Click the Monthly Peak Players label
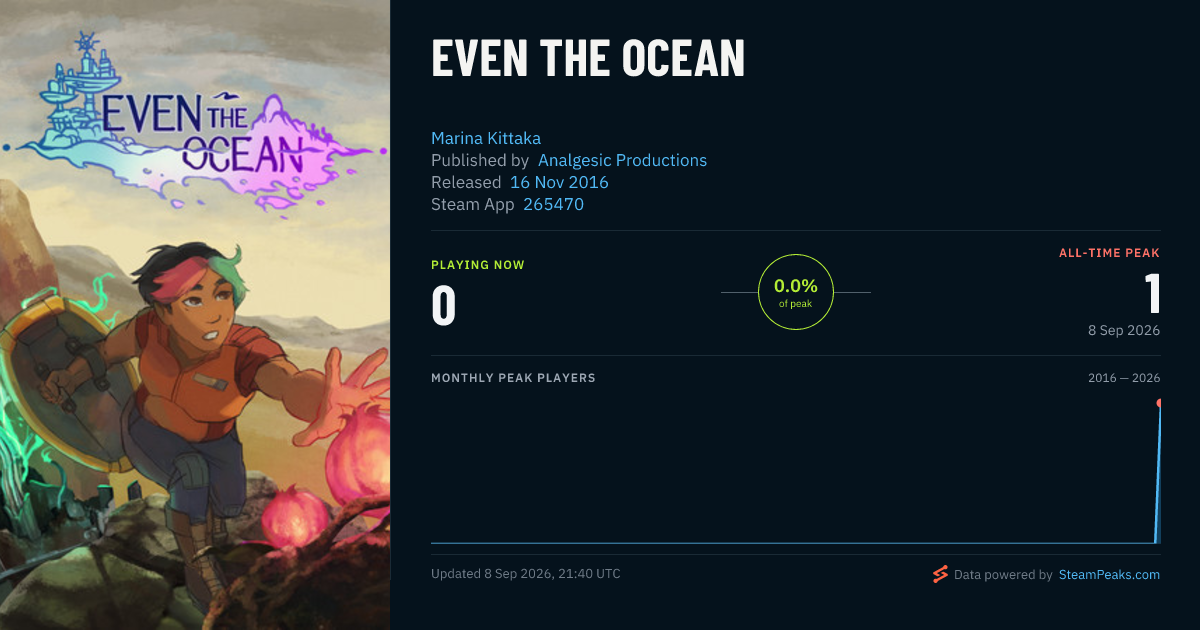 [513, 378]
